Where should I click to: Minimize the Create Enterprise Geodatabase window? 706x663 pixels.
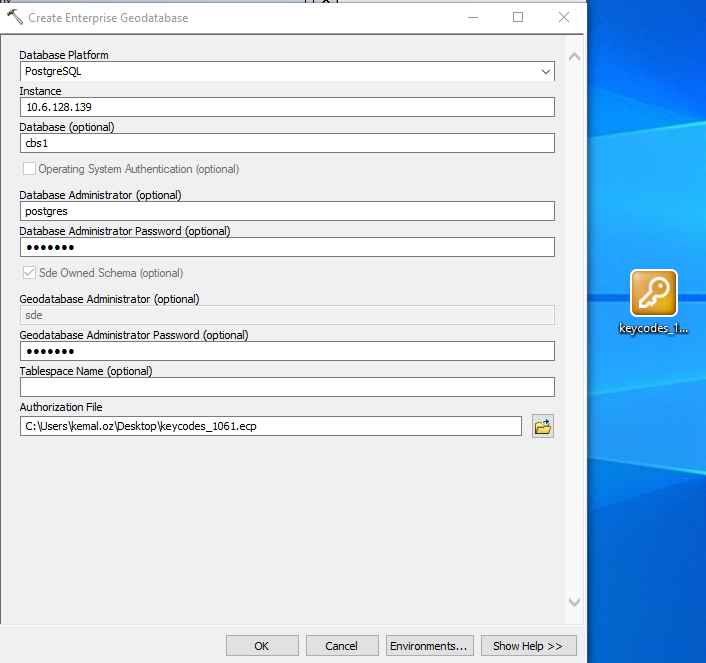click(x=473, y=17)
